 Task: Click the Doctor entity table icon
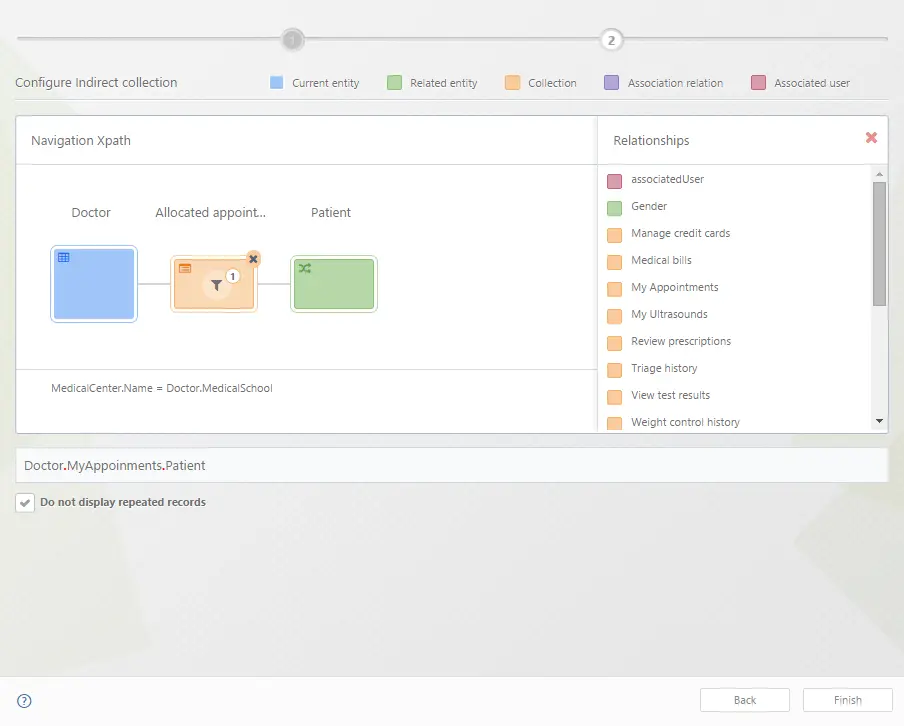tap(64, 257)
